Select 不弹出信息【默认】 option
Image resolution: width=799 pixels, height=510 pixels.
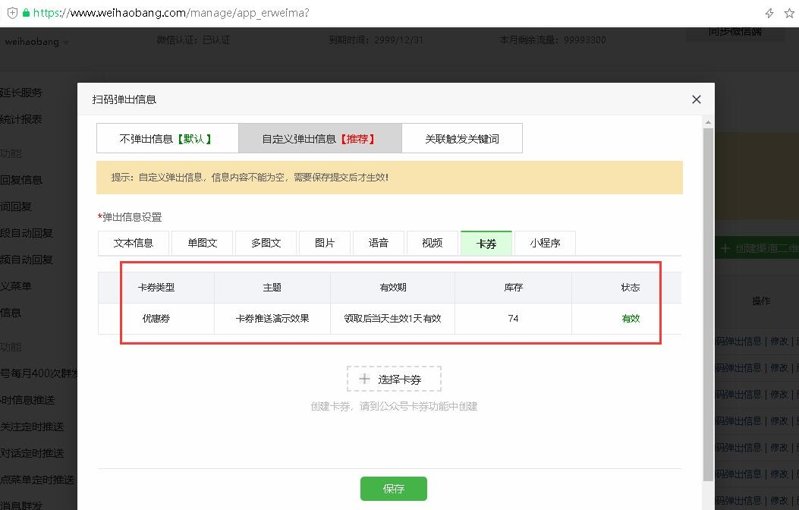167,138
